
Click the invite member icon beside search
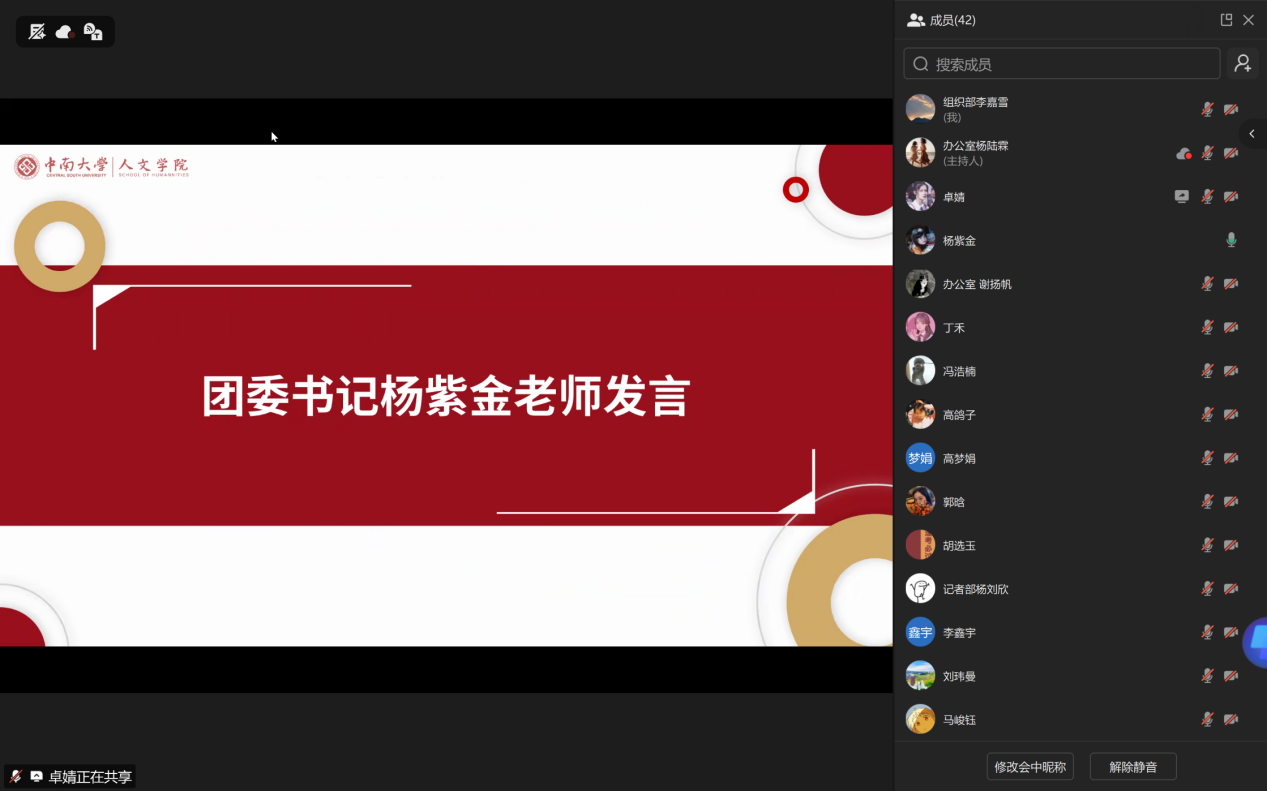tap(1242, 64)
